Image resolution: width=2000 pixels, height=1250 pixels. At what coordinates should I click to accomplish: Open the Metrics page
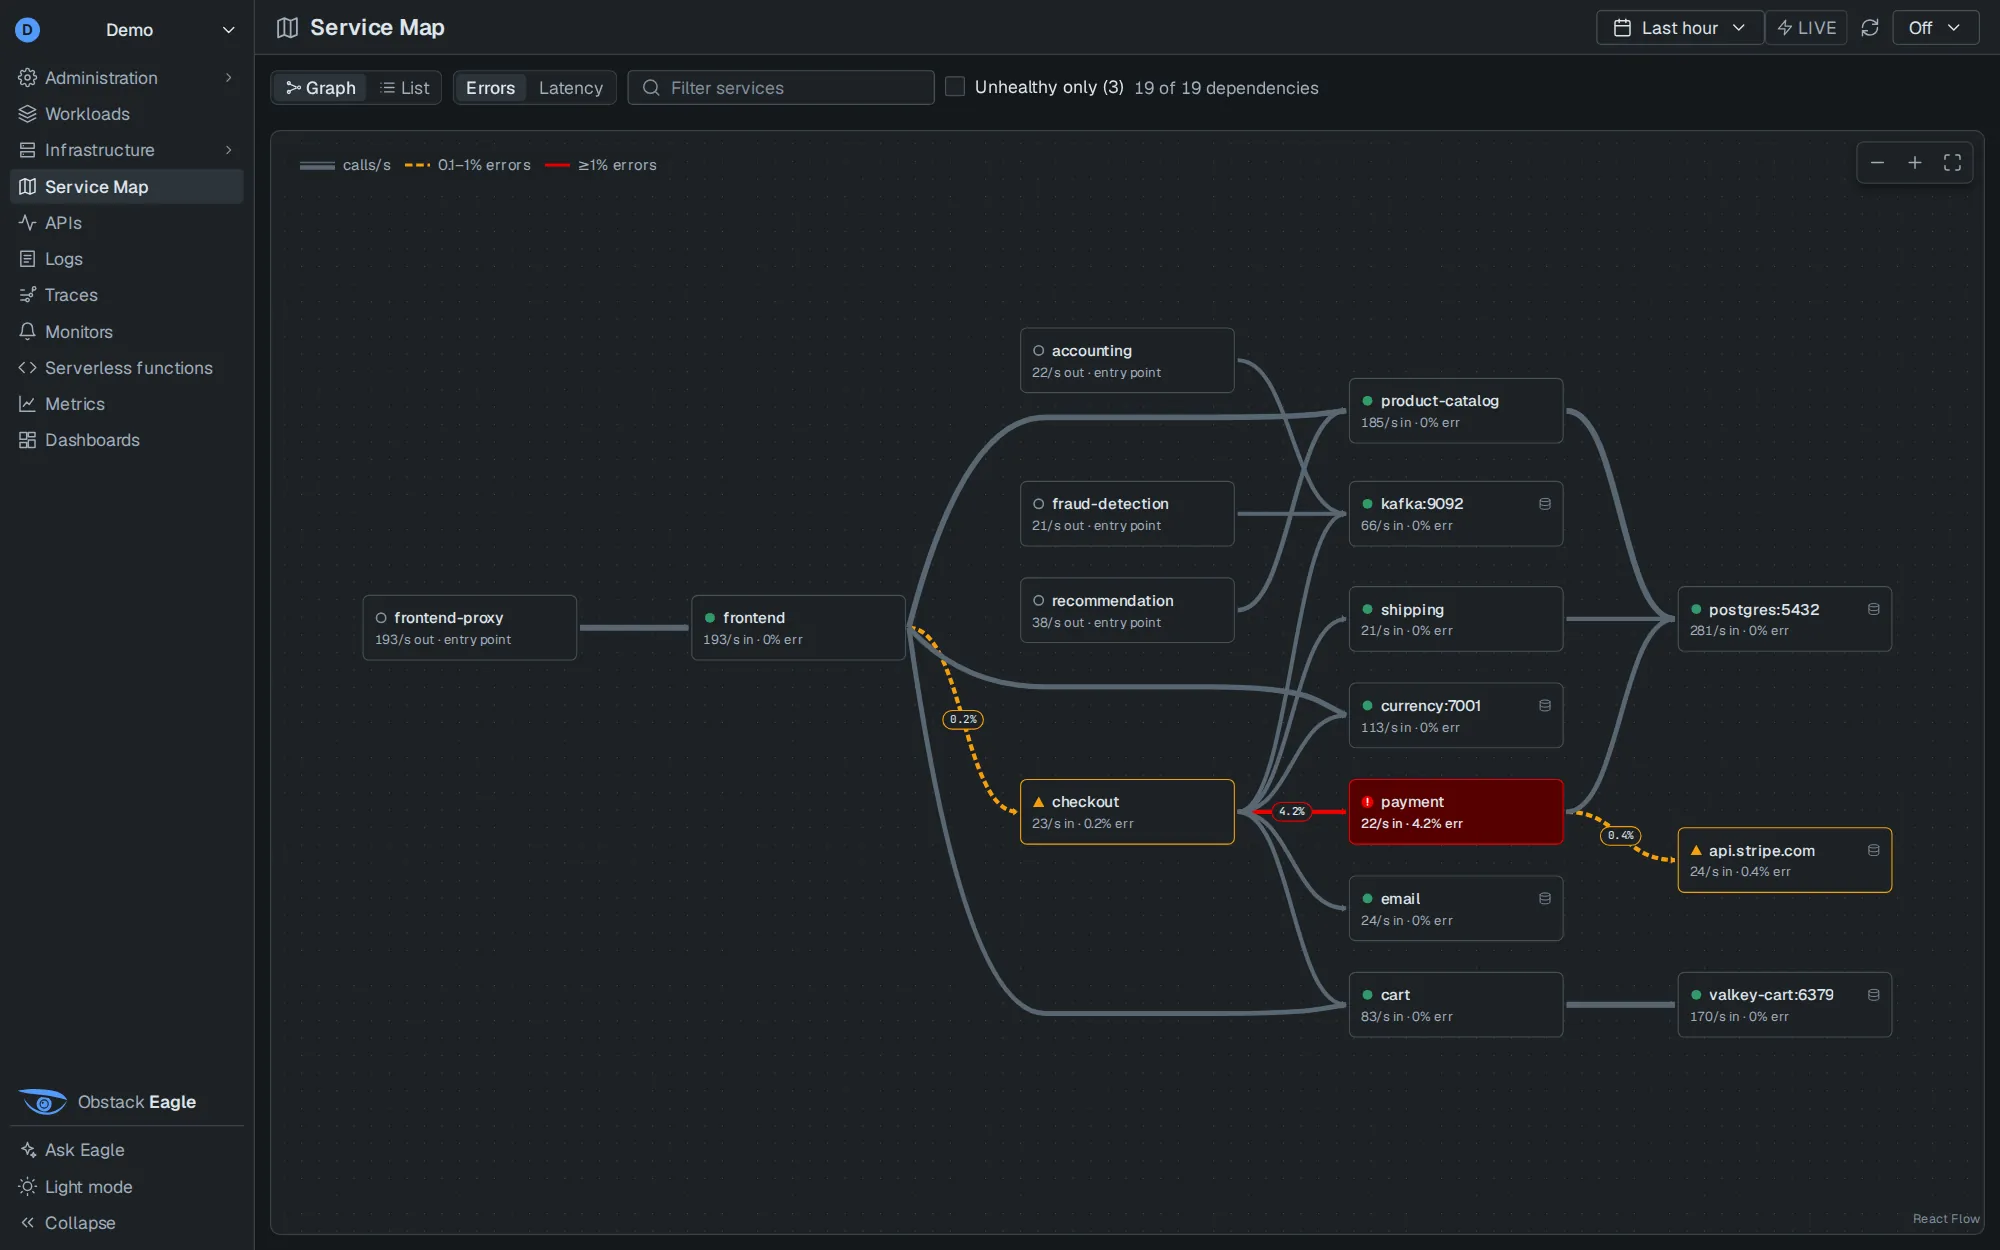click(126, 404)
